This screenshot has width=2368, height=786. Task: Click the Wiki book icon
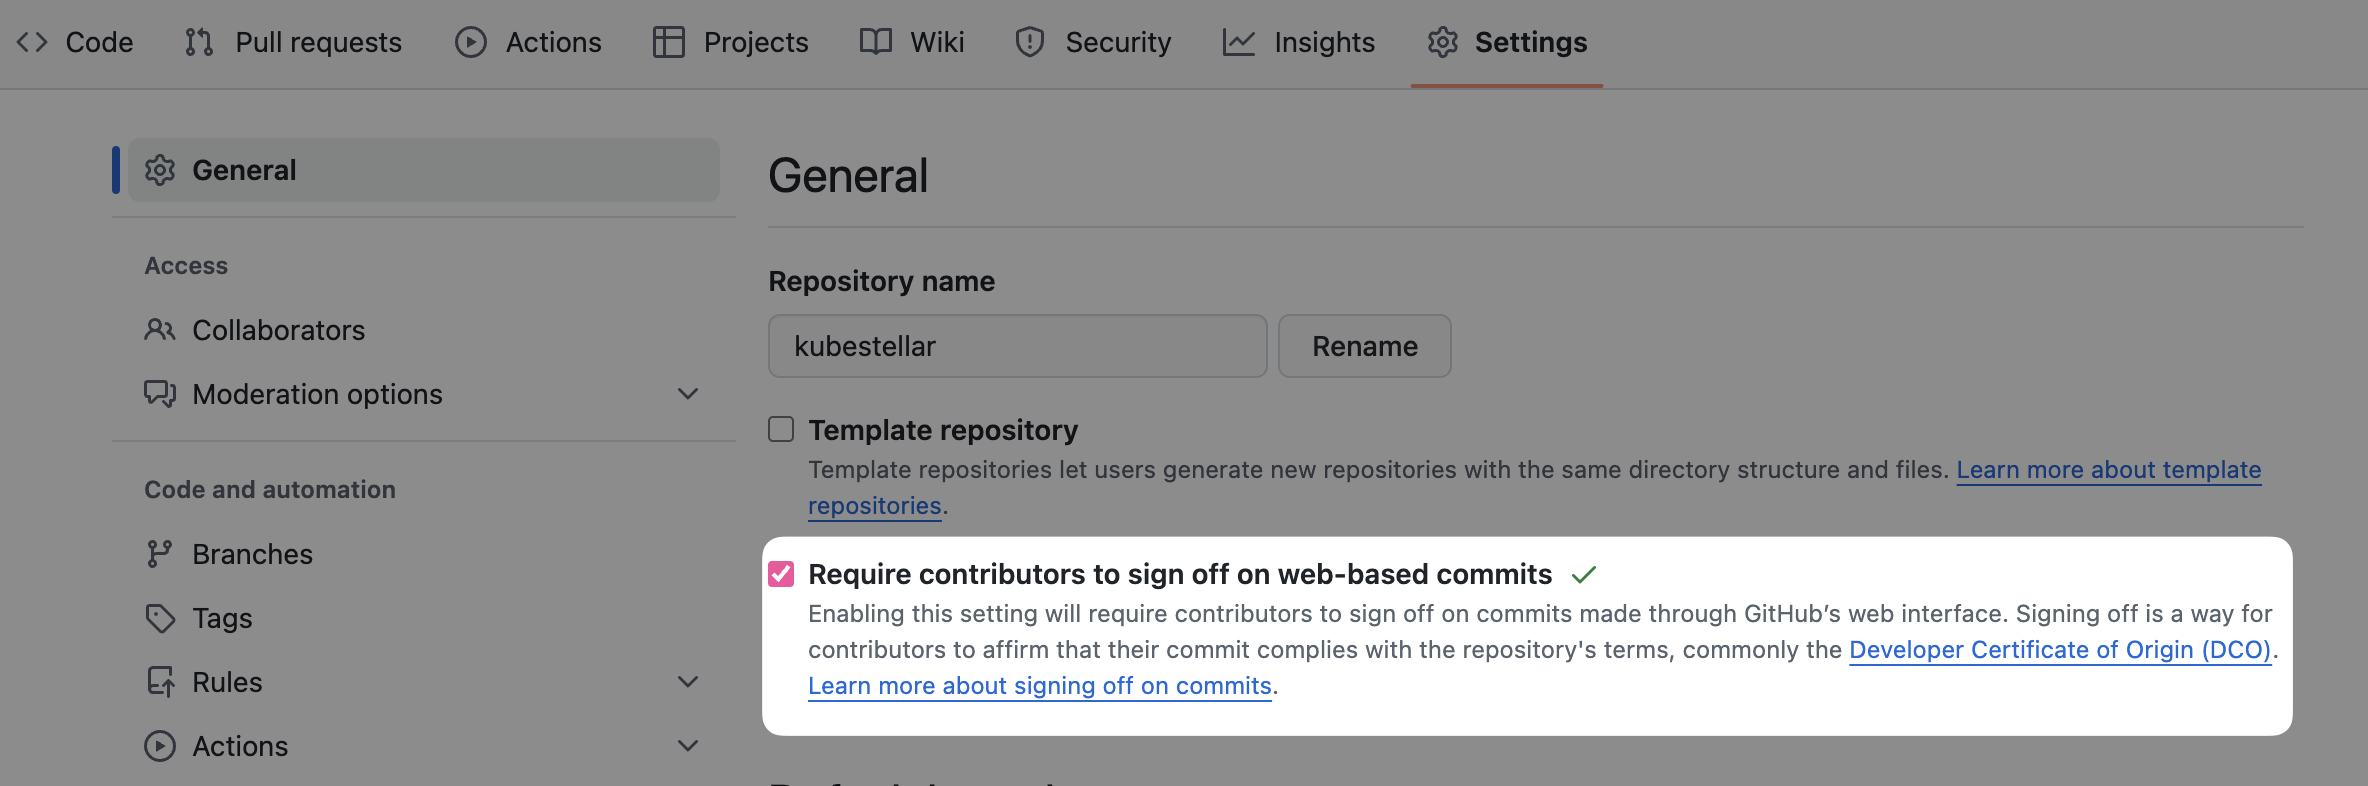coord(876,42)
